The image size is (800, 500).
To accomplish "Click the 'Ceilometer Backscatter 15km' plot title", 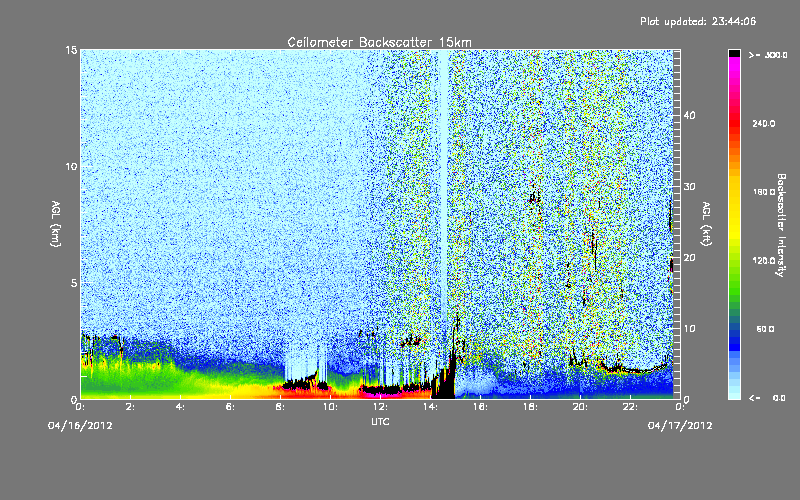I will pyautogui.click(x=379, y=42).
